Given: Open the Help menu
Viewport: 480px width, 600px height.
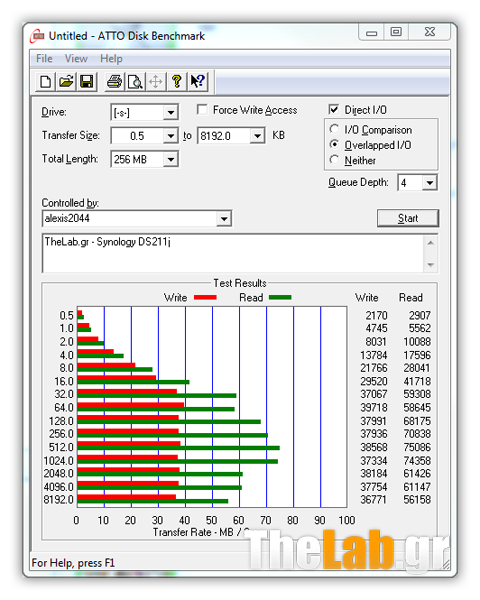Looking at the screenshot, I should coord(111,59).
